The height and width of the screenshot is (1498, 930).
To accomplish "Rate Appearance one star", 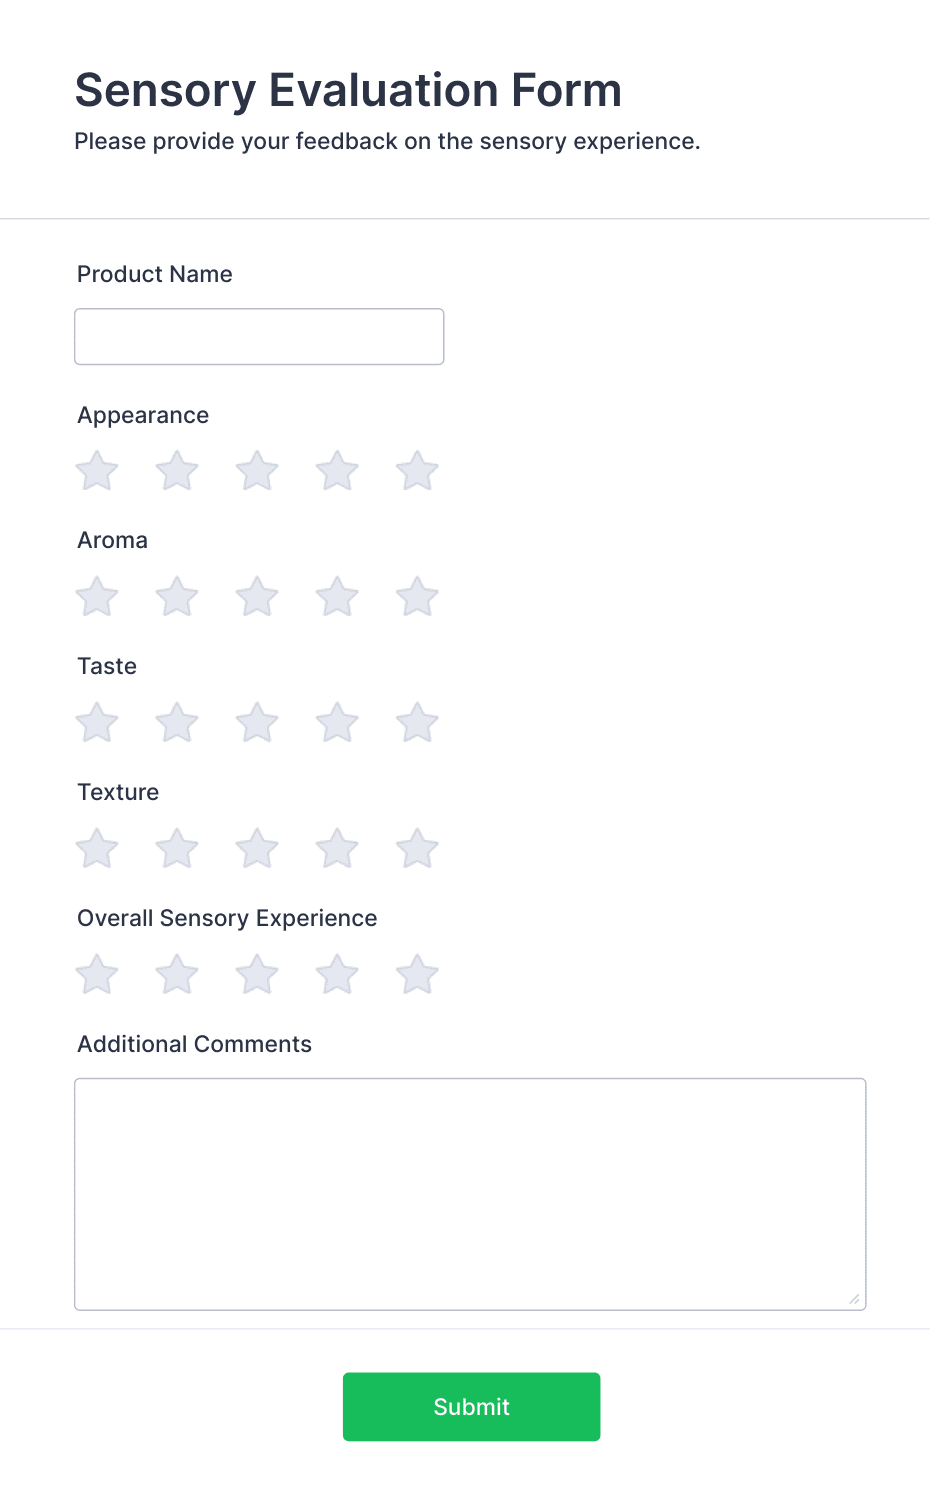I will click(x=96, y=471).
